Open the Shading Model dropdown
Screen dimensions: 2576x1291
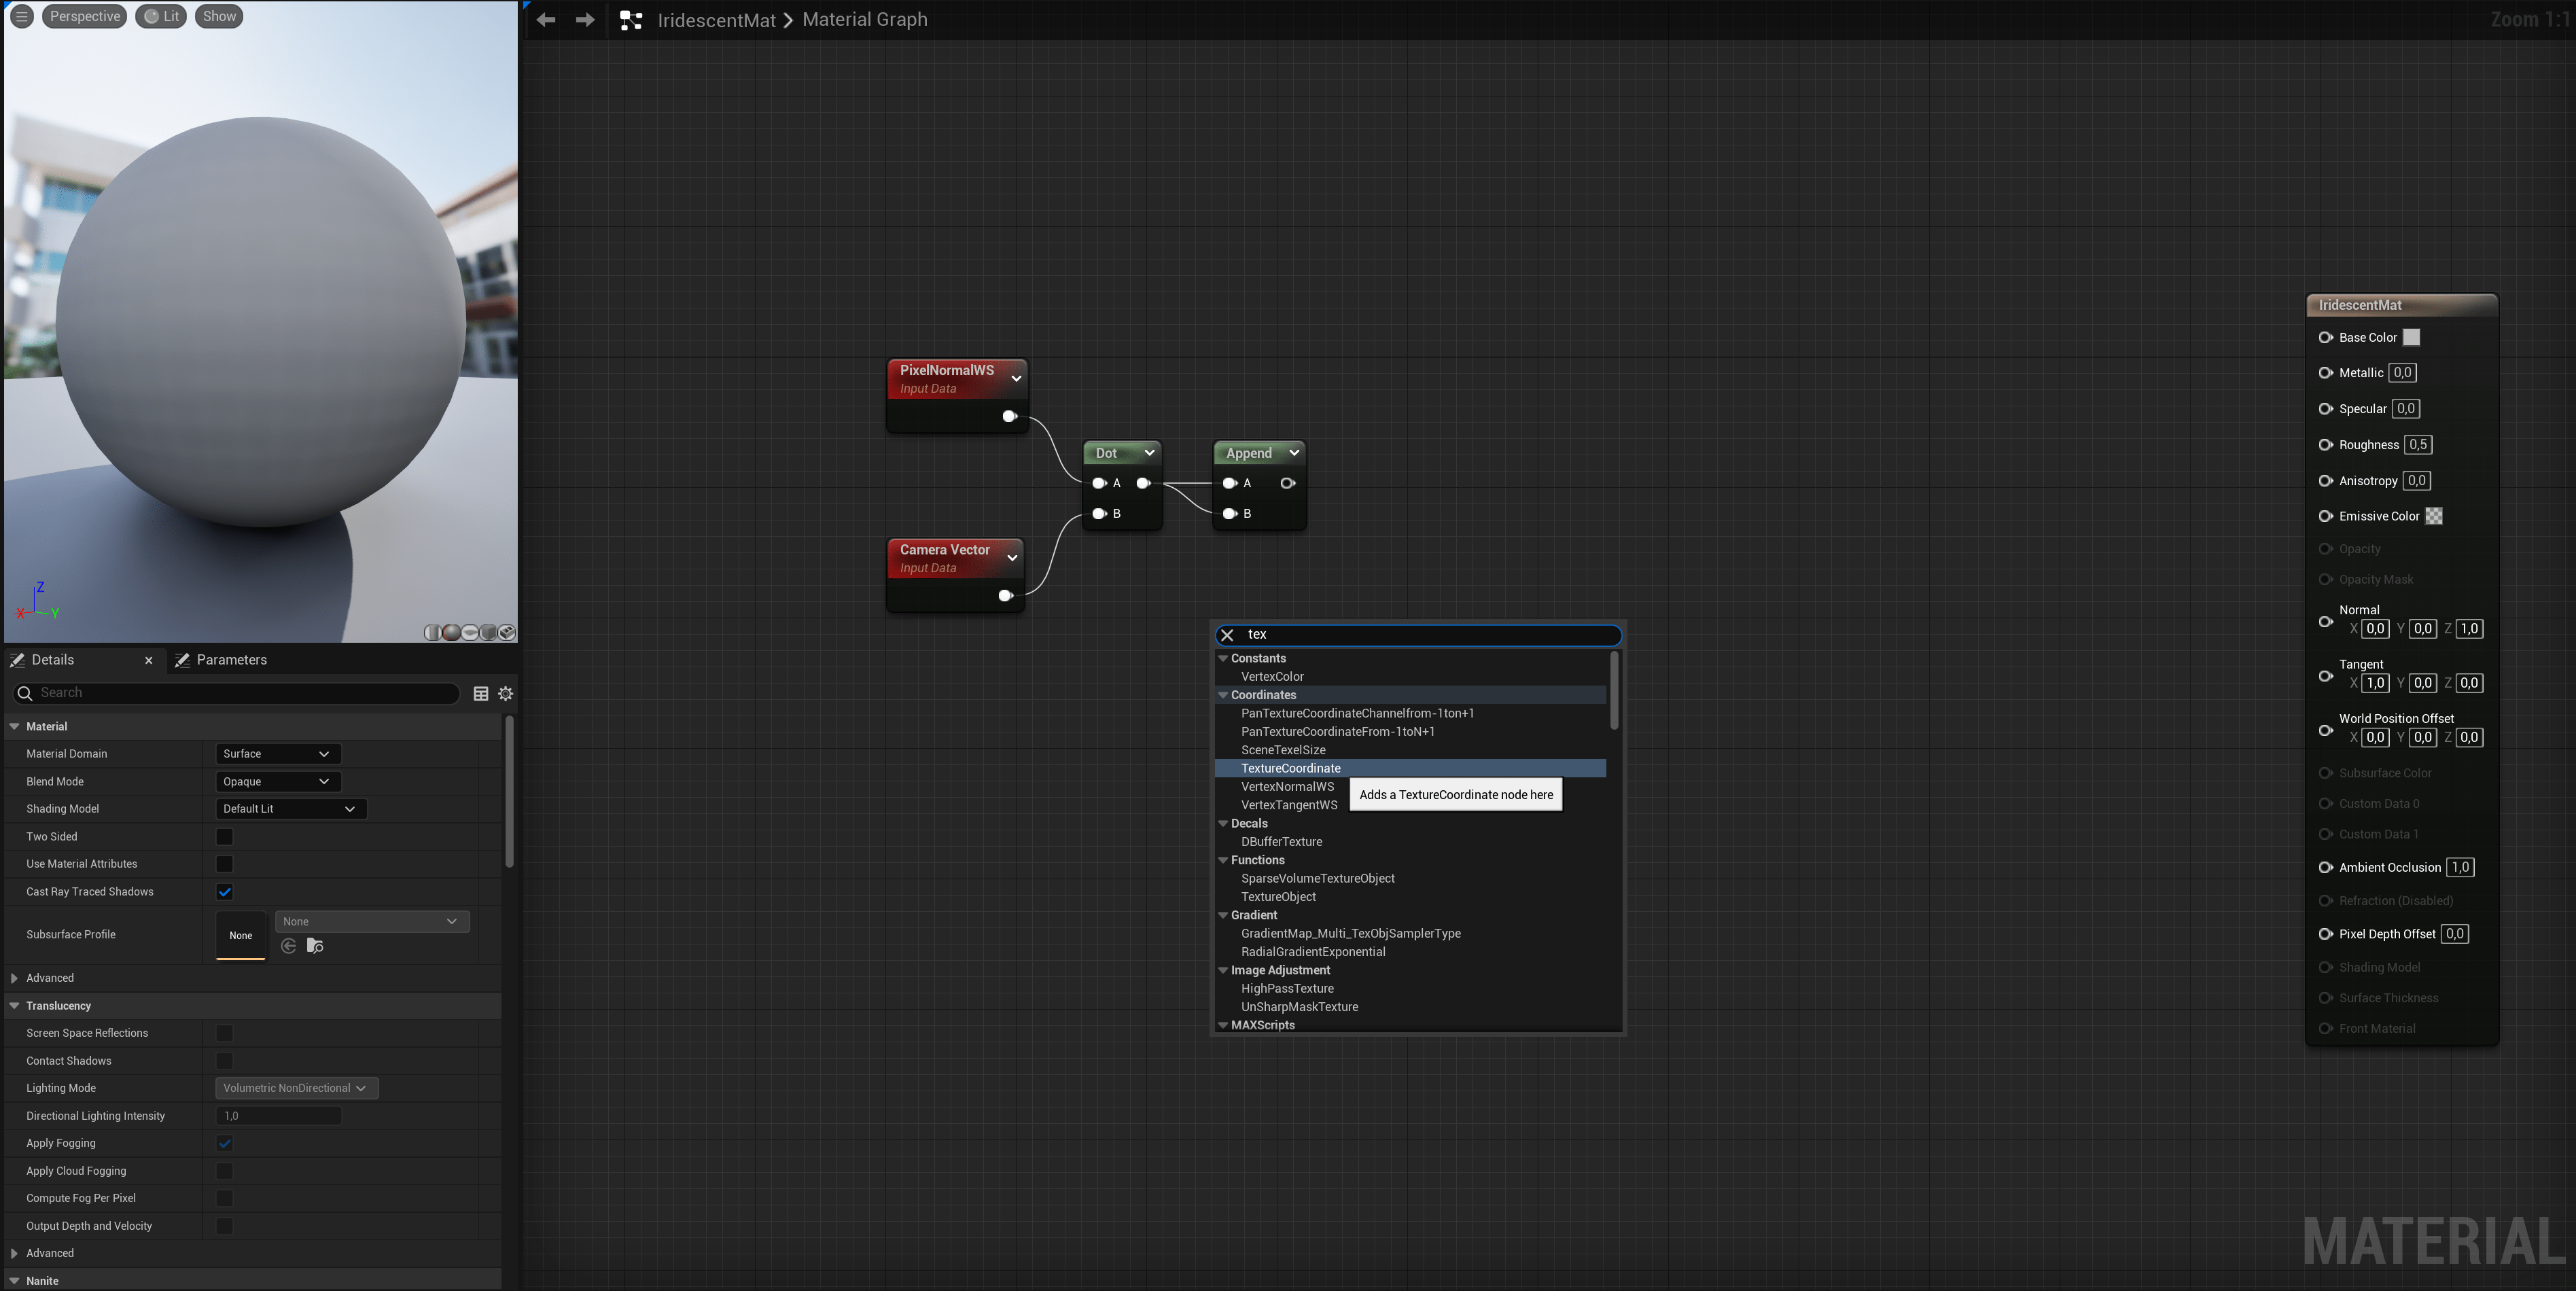(290, 809)
